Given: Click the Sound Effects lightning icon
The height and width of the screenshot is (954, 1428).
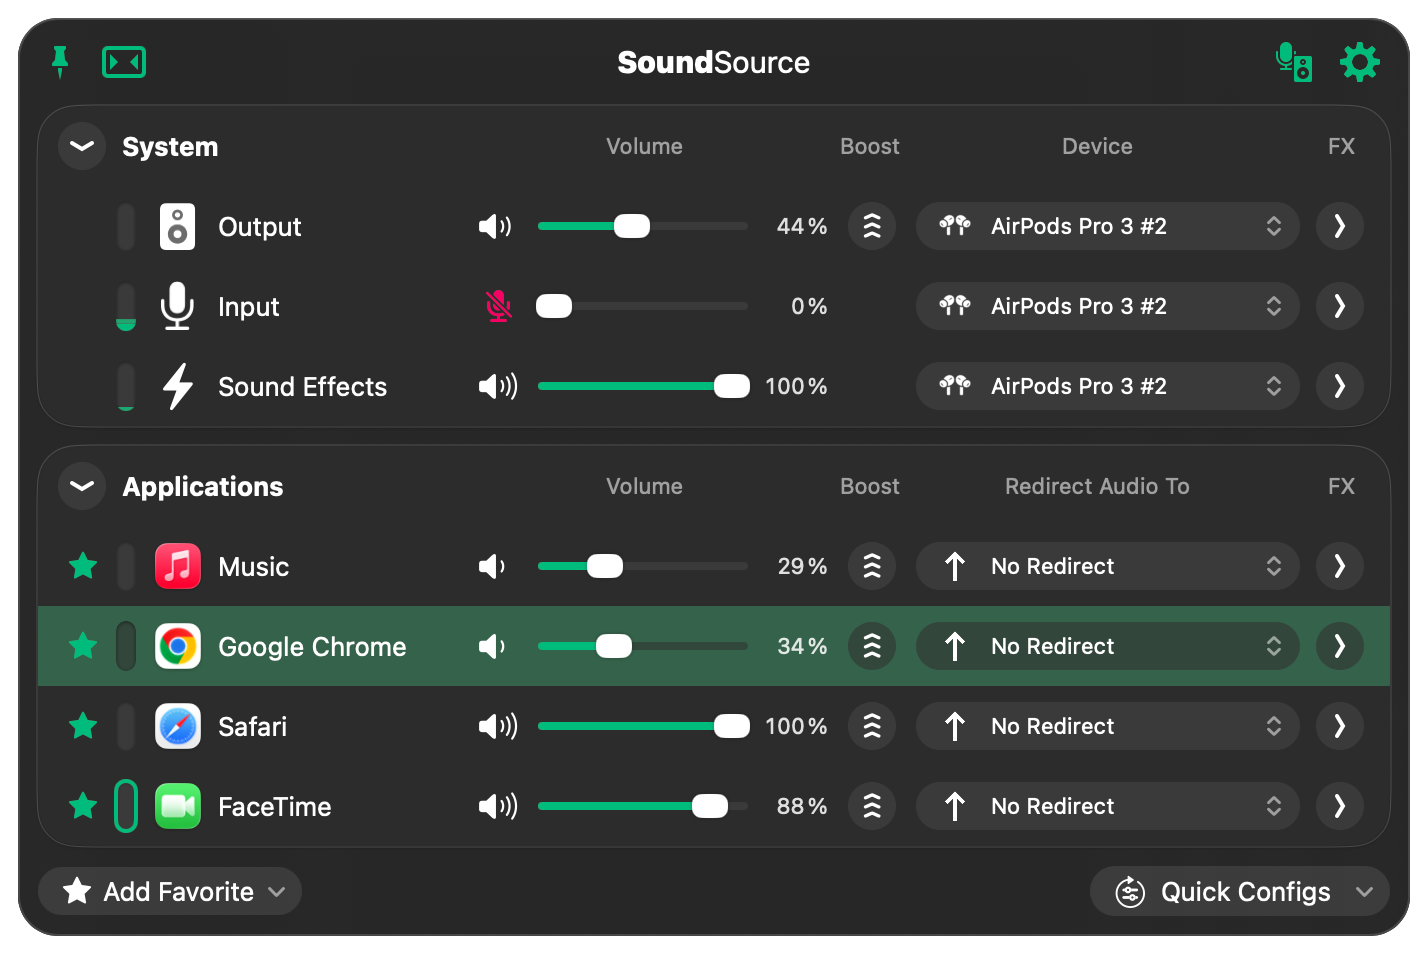Looking at the screenshot, I should pos(178,386).
